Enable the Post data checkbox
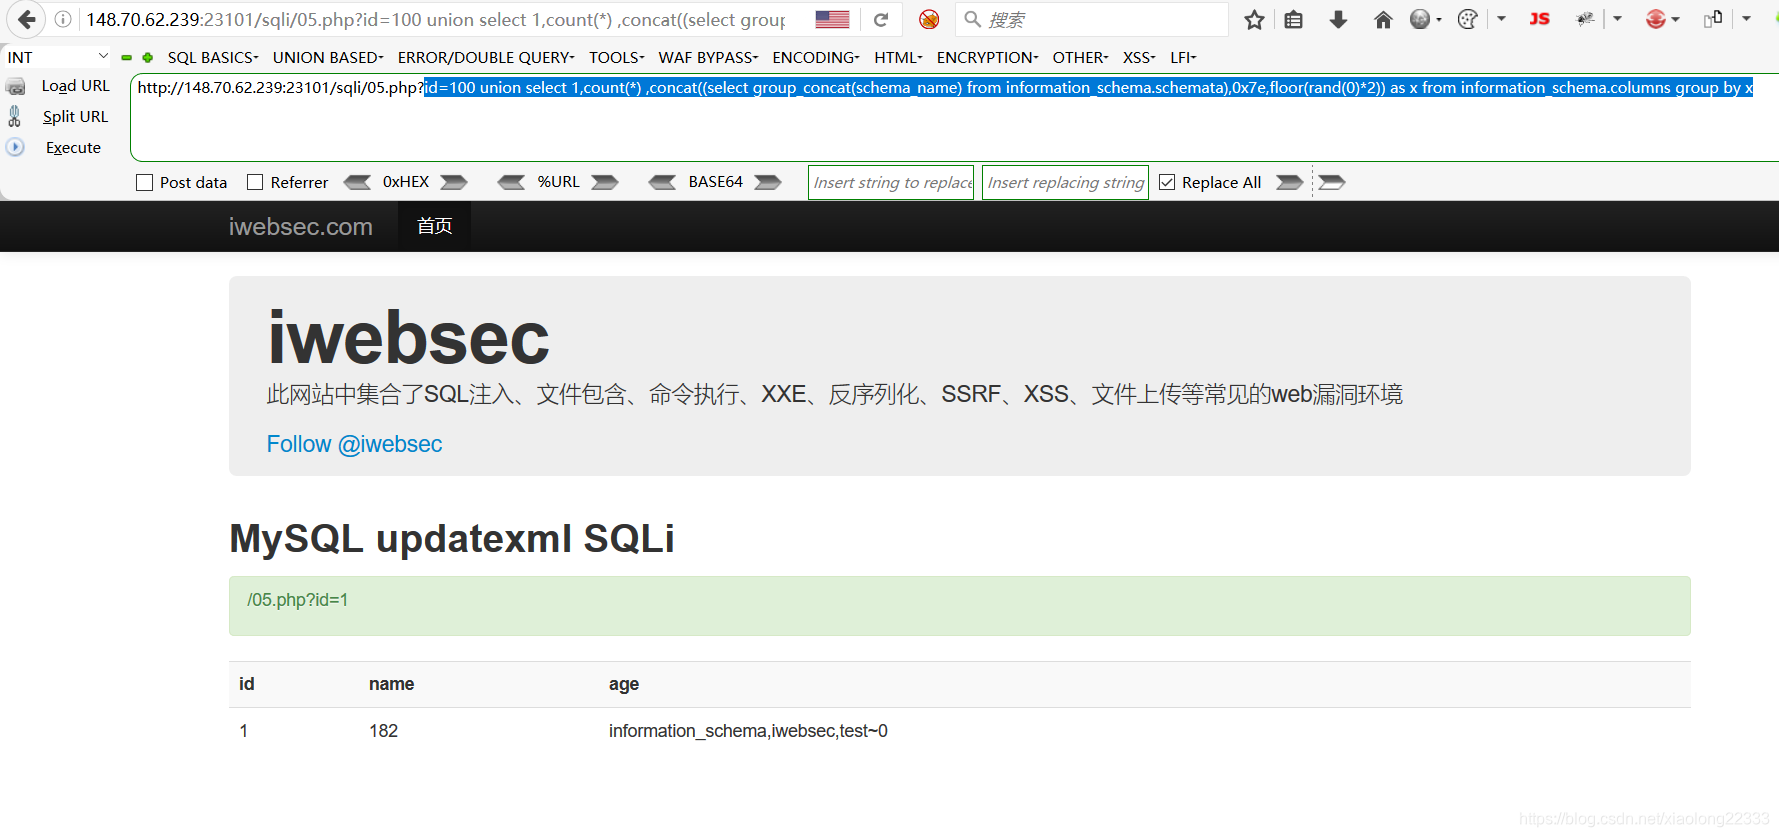The width and height of the screenshot is (1779, 837). [x=145, y=182]
